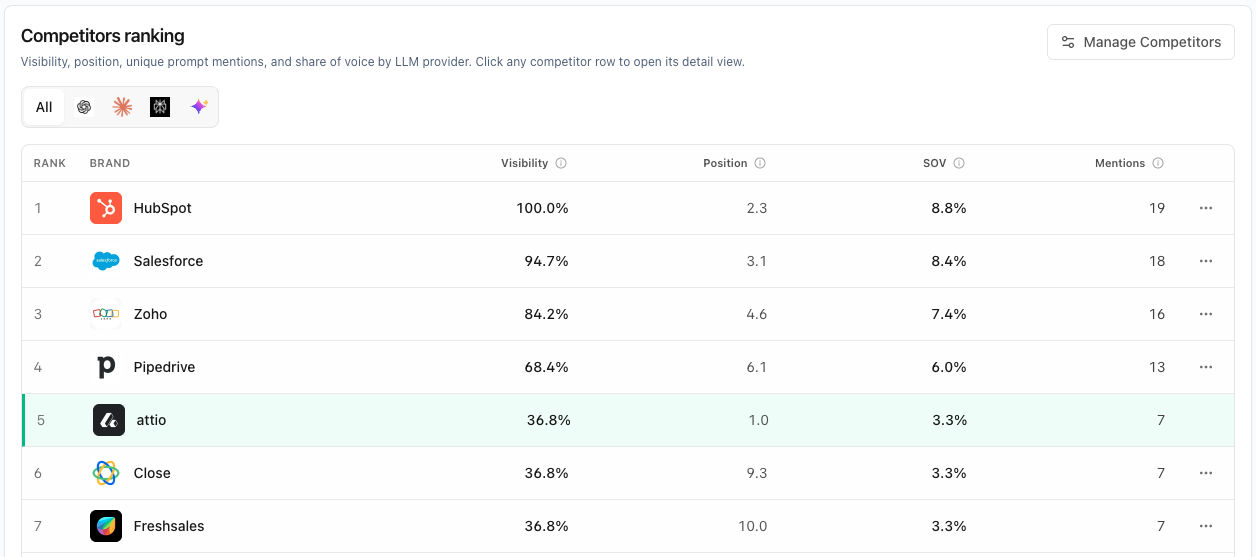Click the Freshsales brand name
The width and height of the screenshot is (1256, 557).
point(169,526)
